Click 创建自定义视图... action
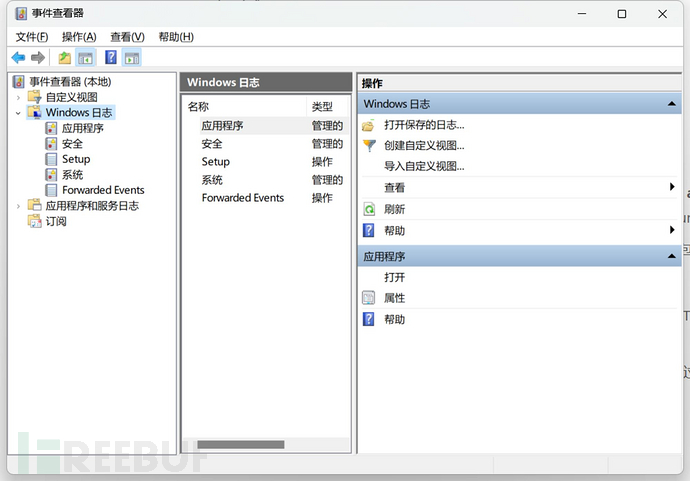 (x=424, y=146)
